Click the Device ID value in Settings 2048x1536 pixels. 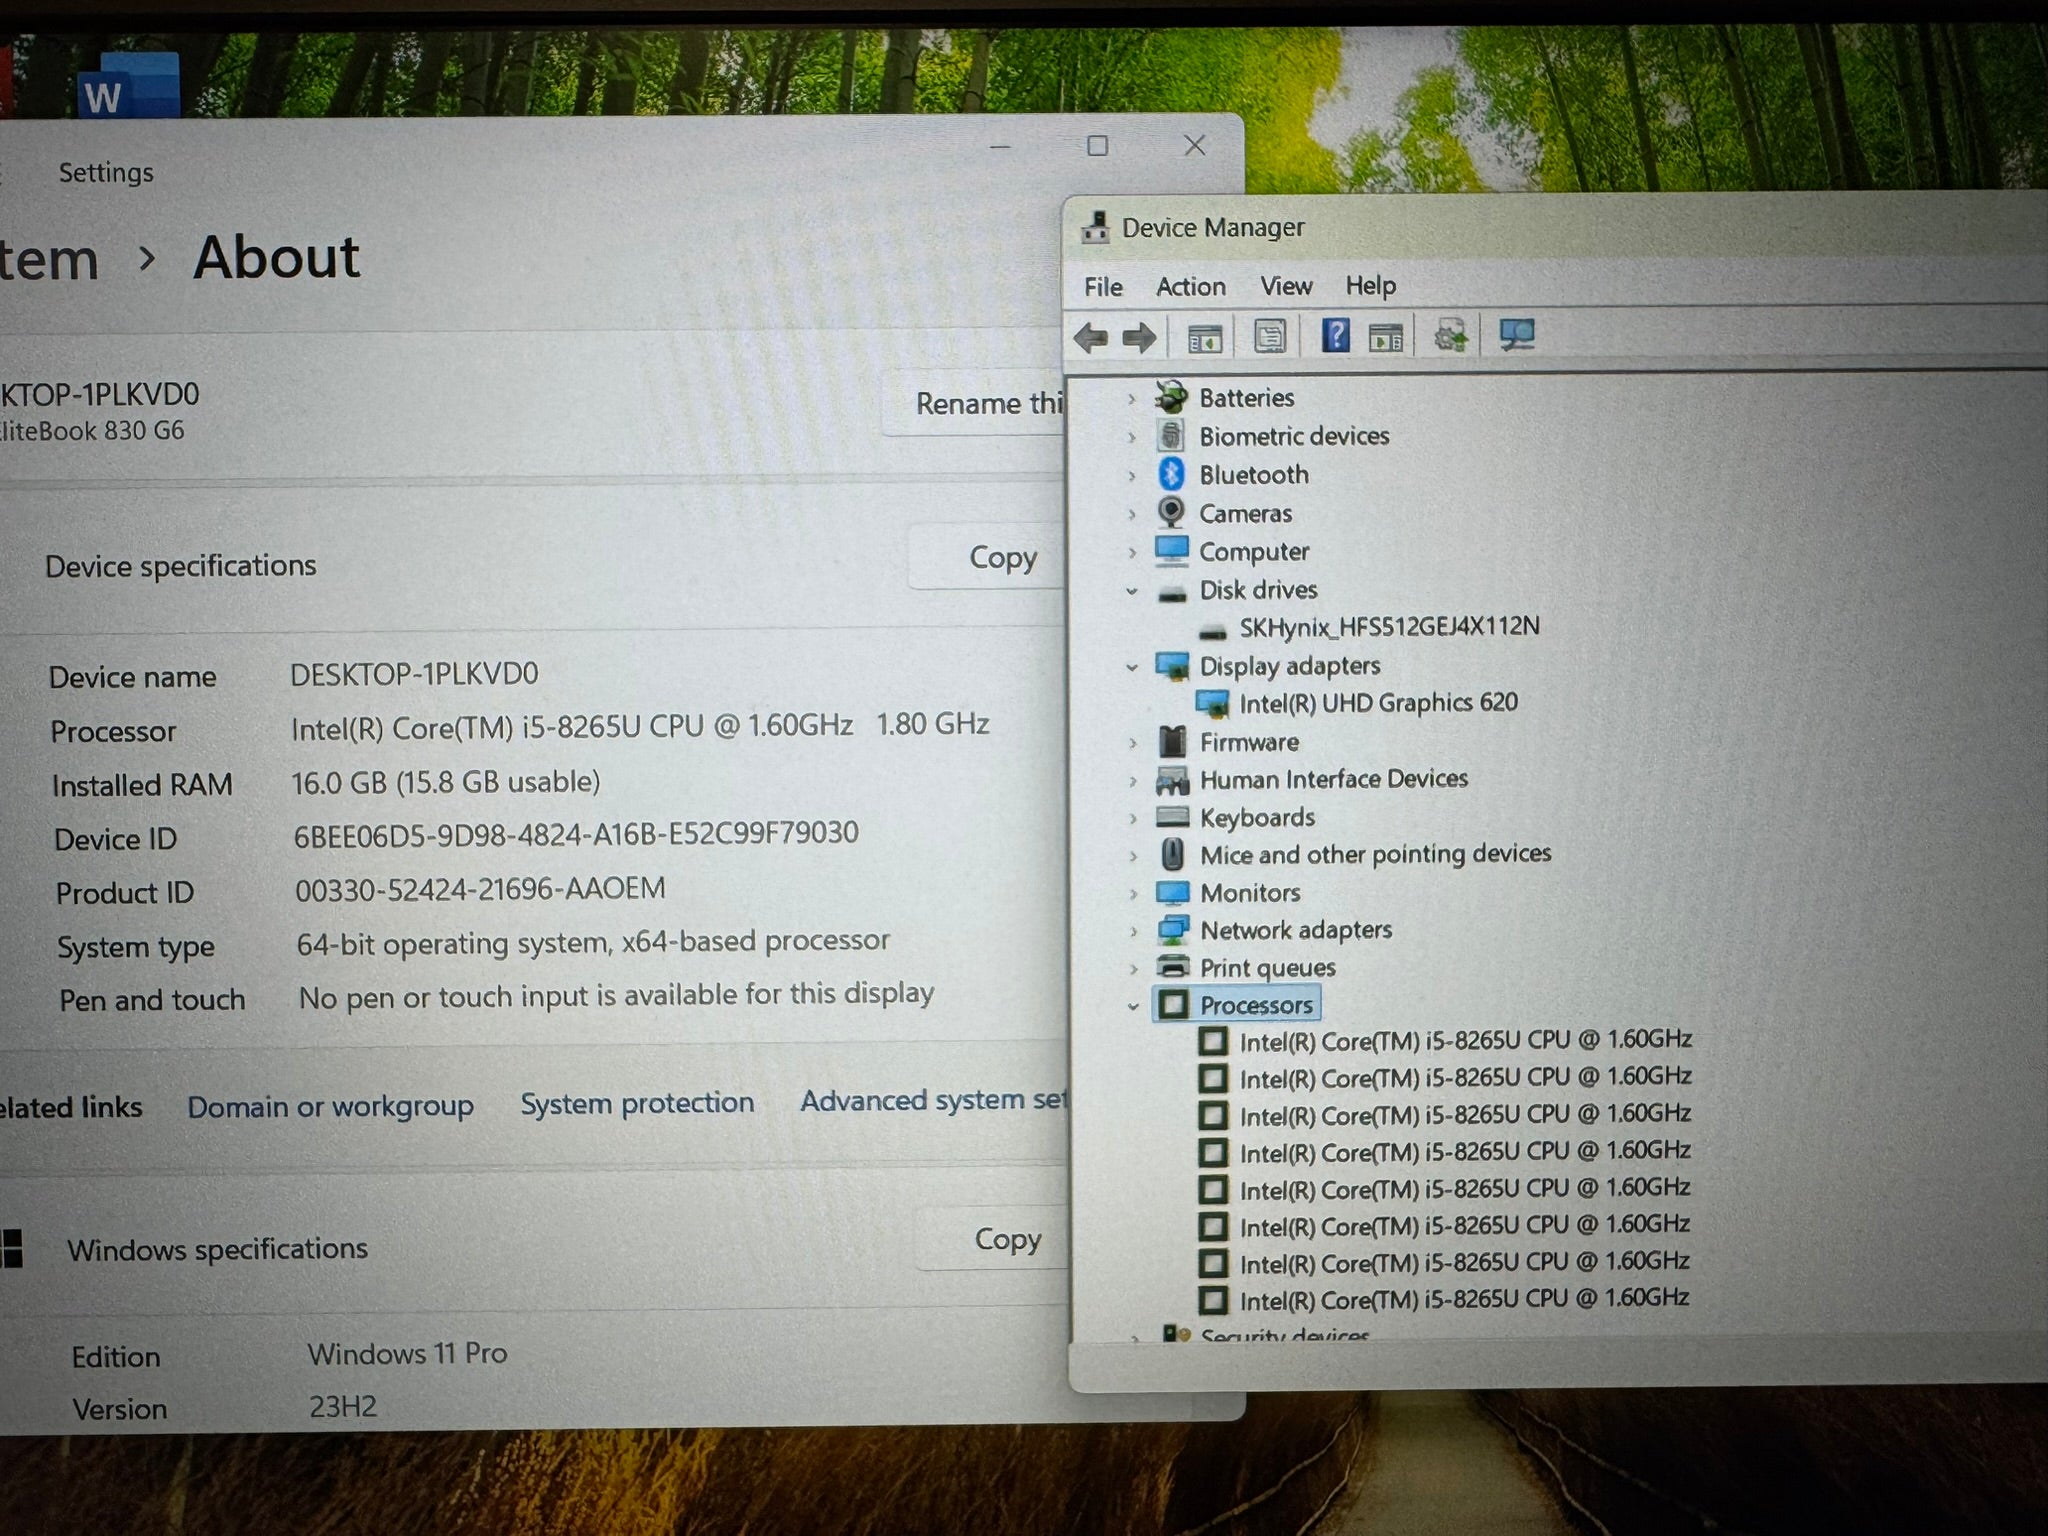576,834
